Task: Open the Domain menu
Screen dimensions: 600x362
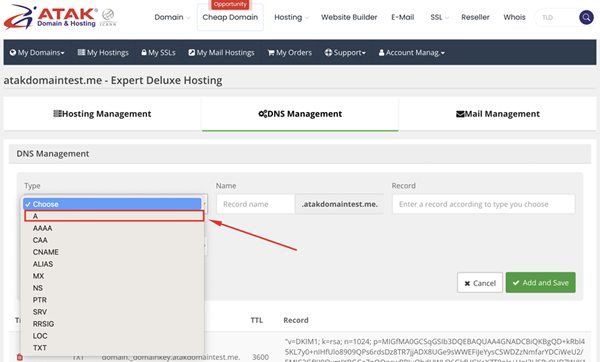Action: pos(172,17)
